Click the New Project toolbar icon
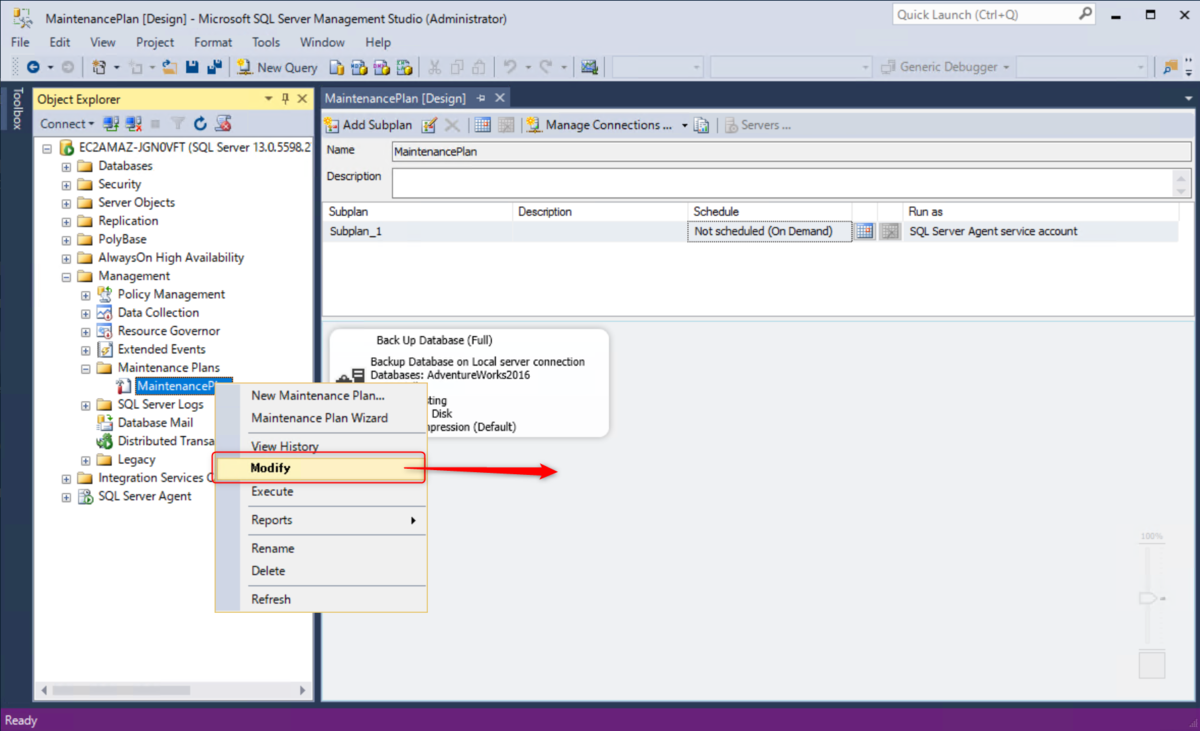Screen dimensions: 1200x731 pyautogui.click(x=99, y=67)
